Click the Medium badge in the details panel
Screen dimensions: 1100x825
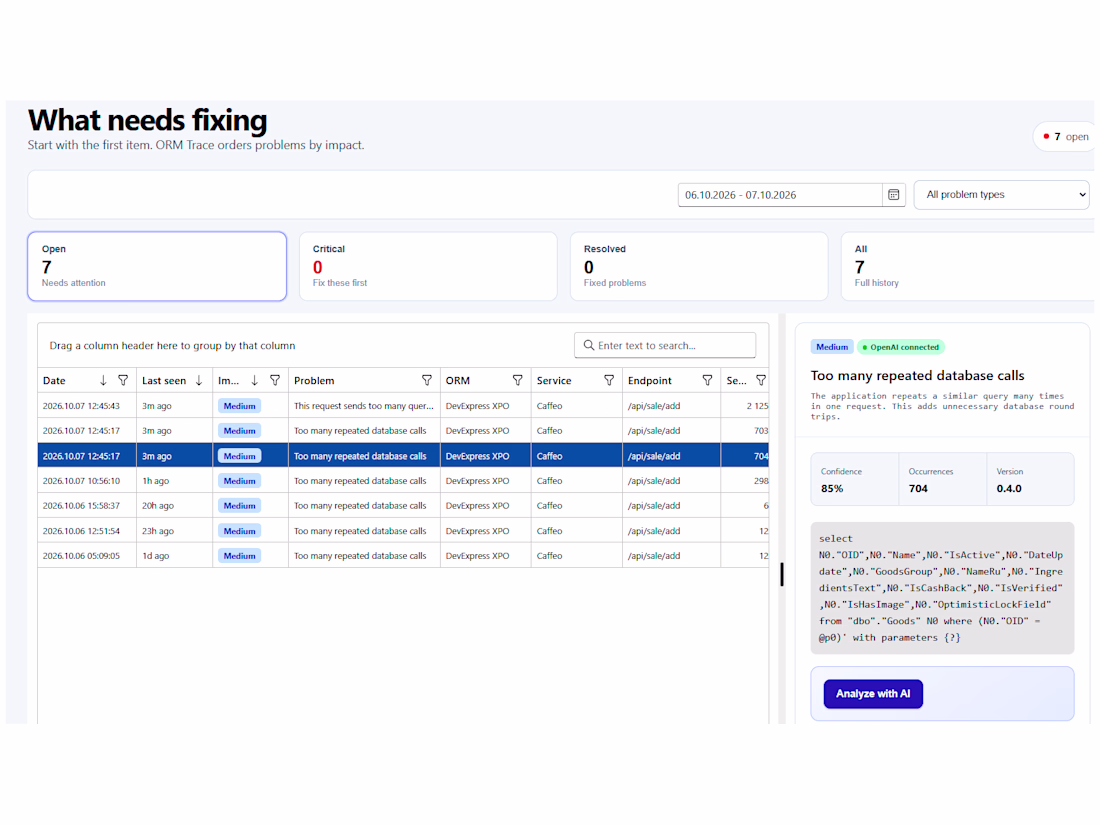[832, 347]
